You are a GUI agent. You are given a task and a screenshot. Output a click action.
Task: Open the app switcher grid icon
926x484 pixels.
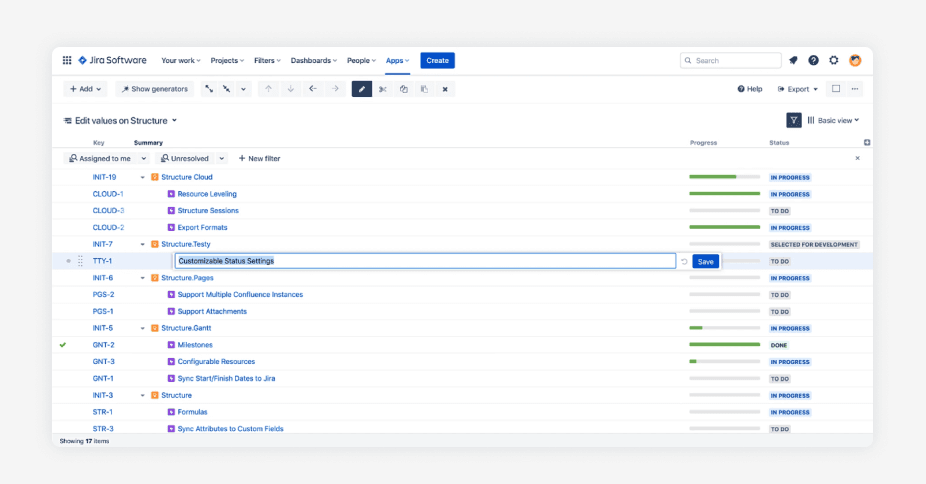67,60
